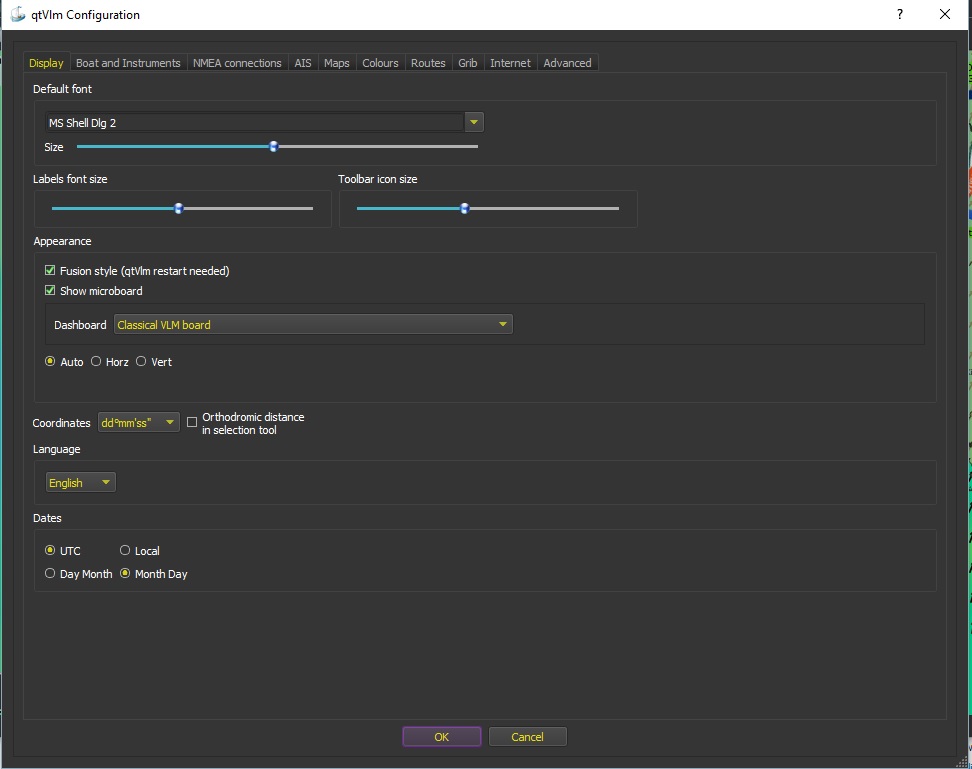This screenshot has height=769, width=972.
Task: Select the Horz radio button
Action: click(x=96, y=361)
